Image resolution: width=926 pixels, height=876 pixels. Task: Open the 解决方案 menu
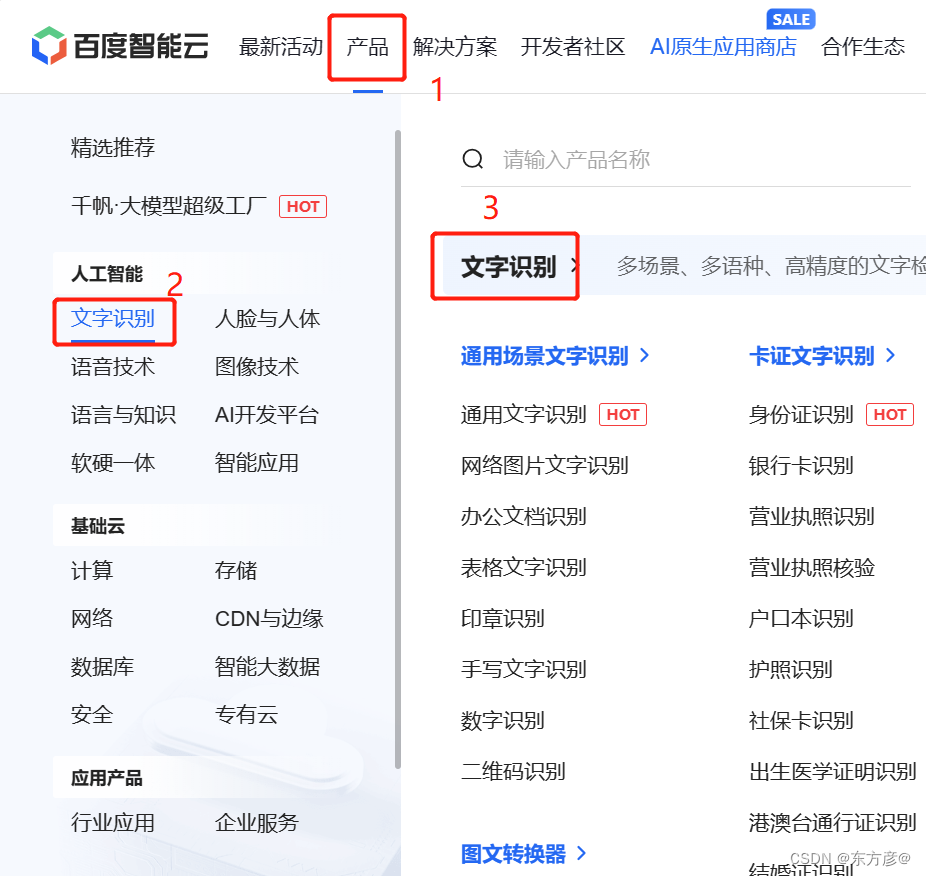tap(455, 46)
